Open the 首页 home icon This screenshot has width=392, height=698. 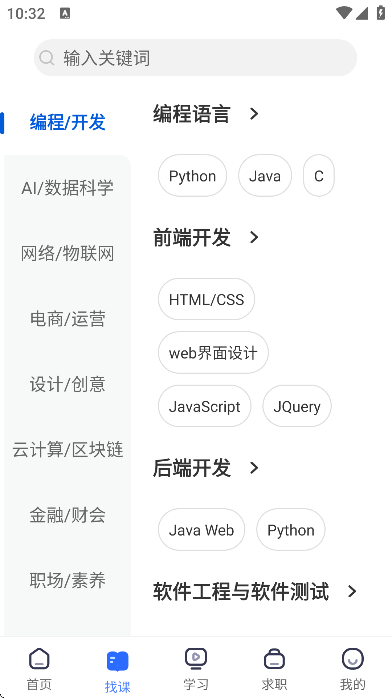[39, 659]
